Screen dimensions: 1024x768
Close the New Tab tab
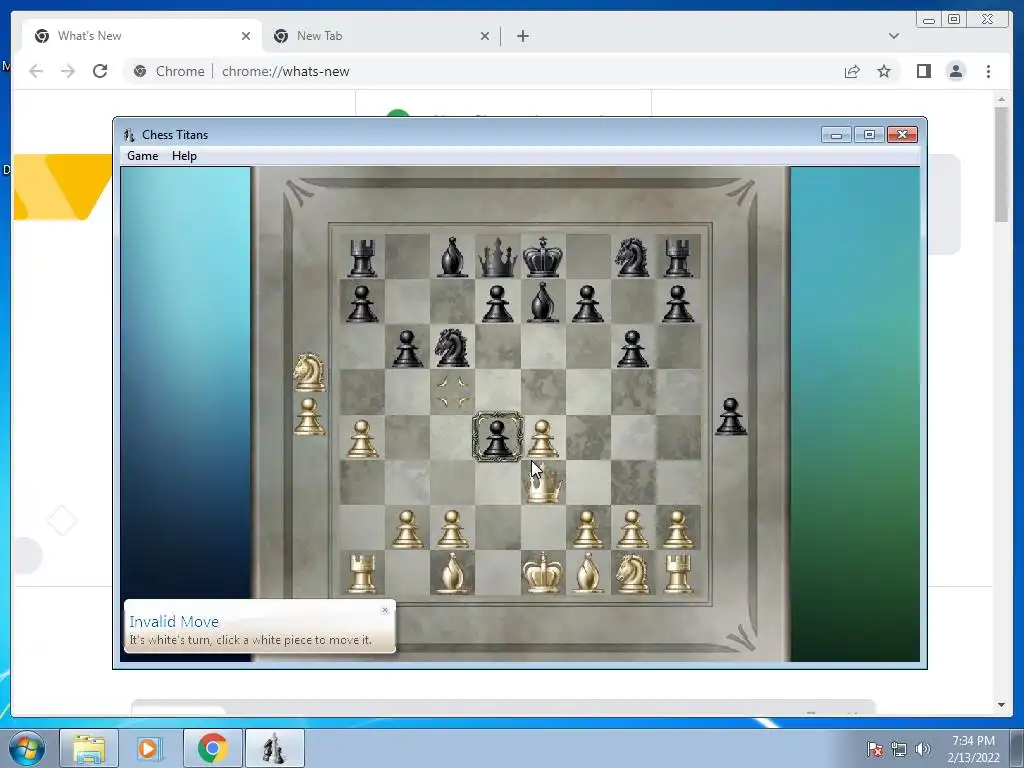coord(485,36)
